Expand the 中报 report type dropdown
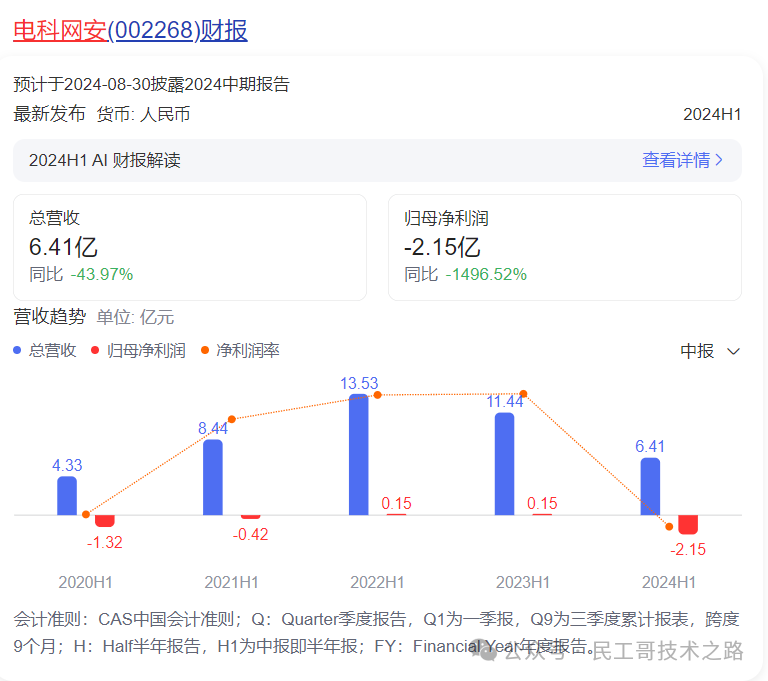The width and height of the screenshot is (768, 681). point(710,351)
